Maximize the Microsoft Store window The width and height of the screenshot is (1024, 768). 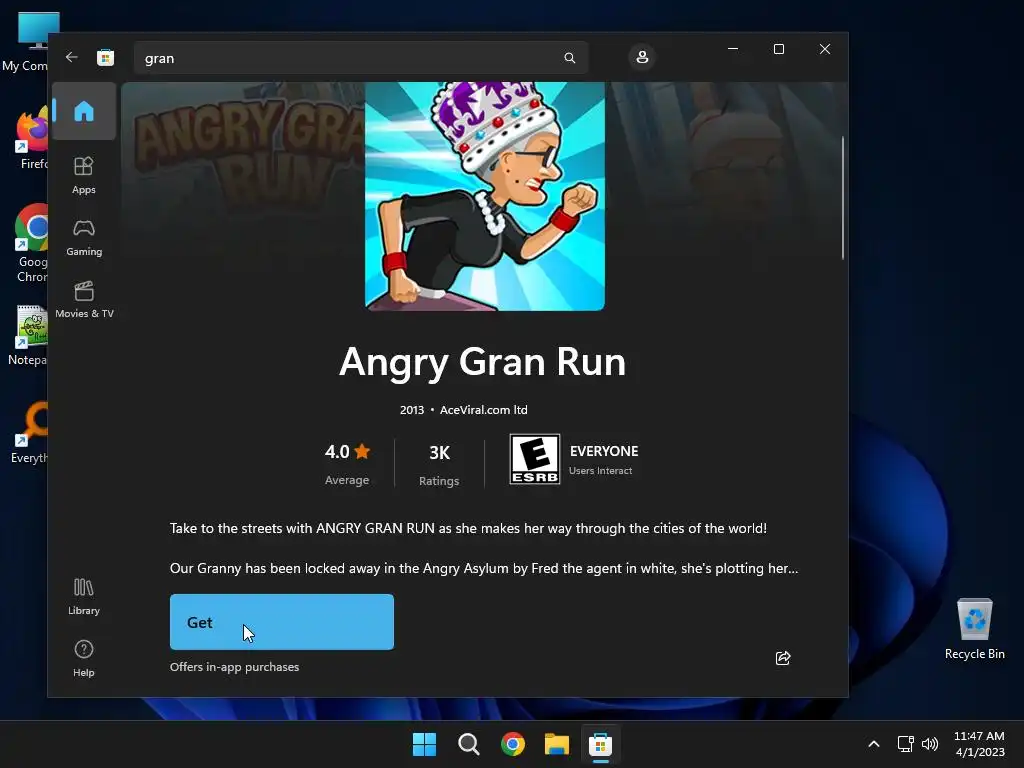click(778, 49)
